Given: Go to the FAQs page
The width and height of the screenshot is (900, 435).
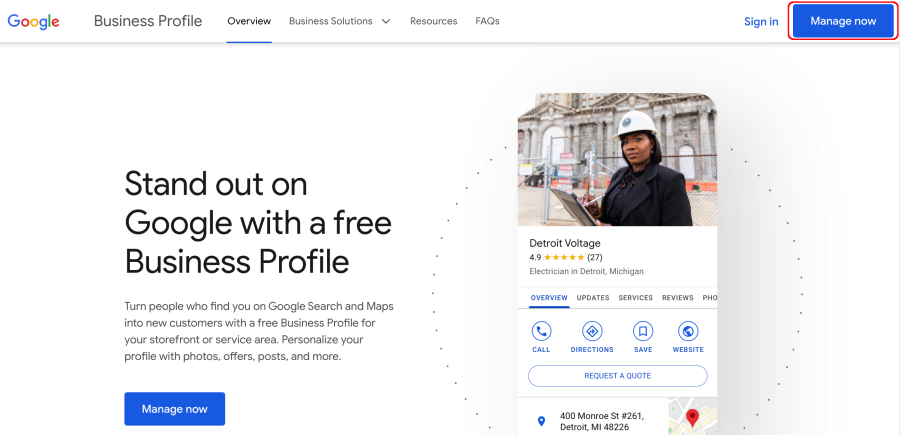Looking at the screenshot, I should tap(487, 21).
